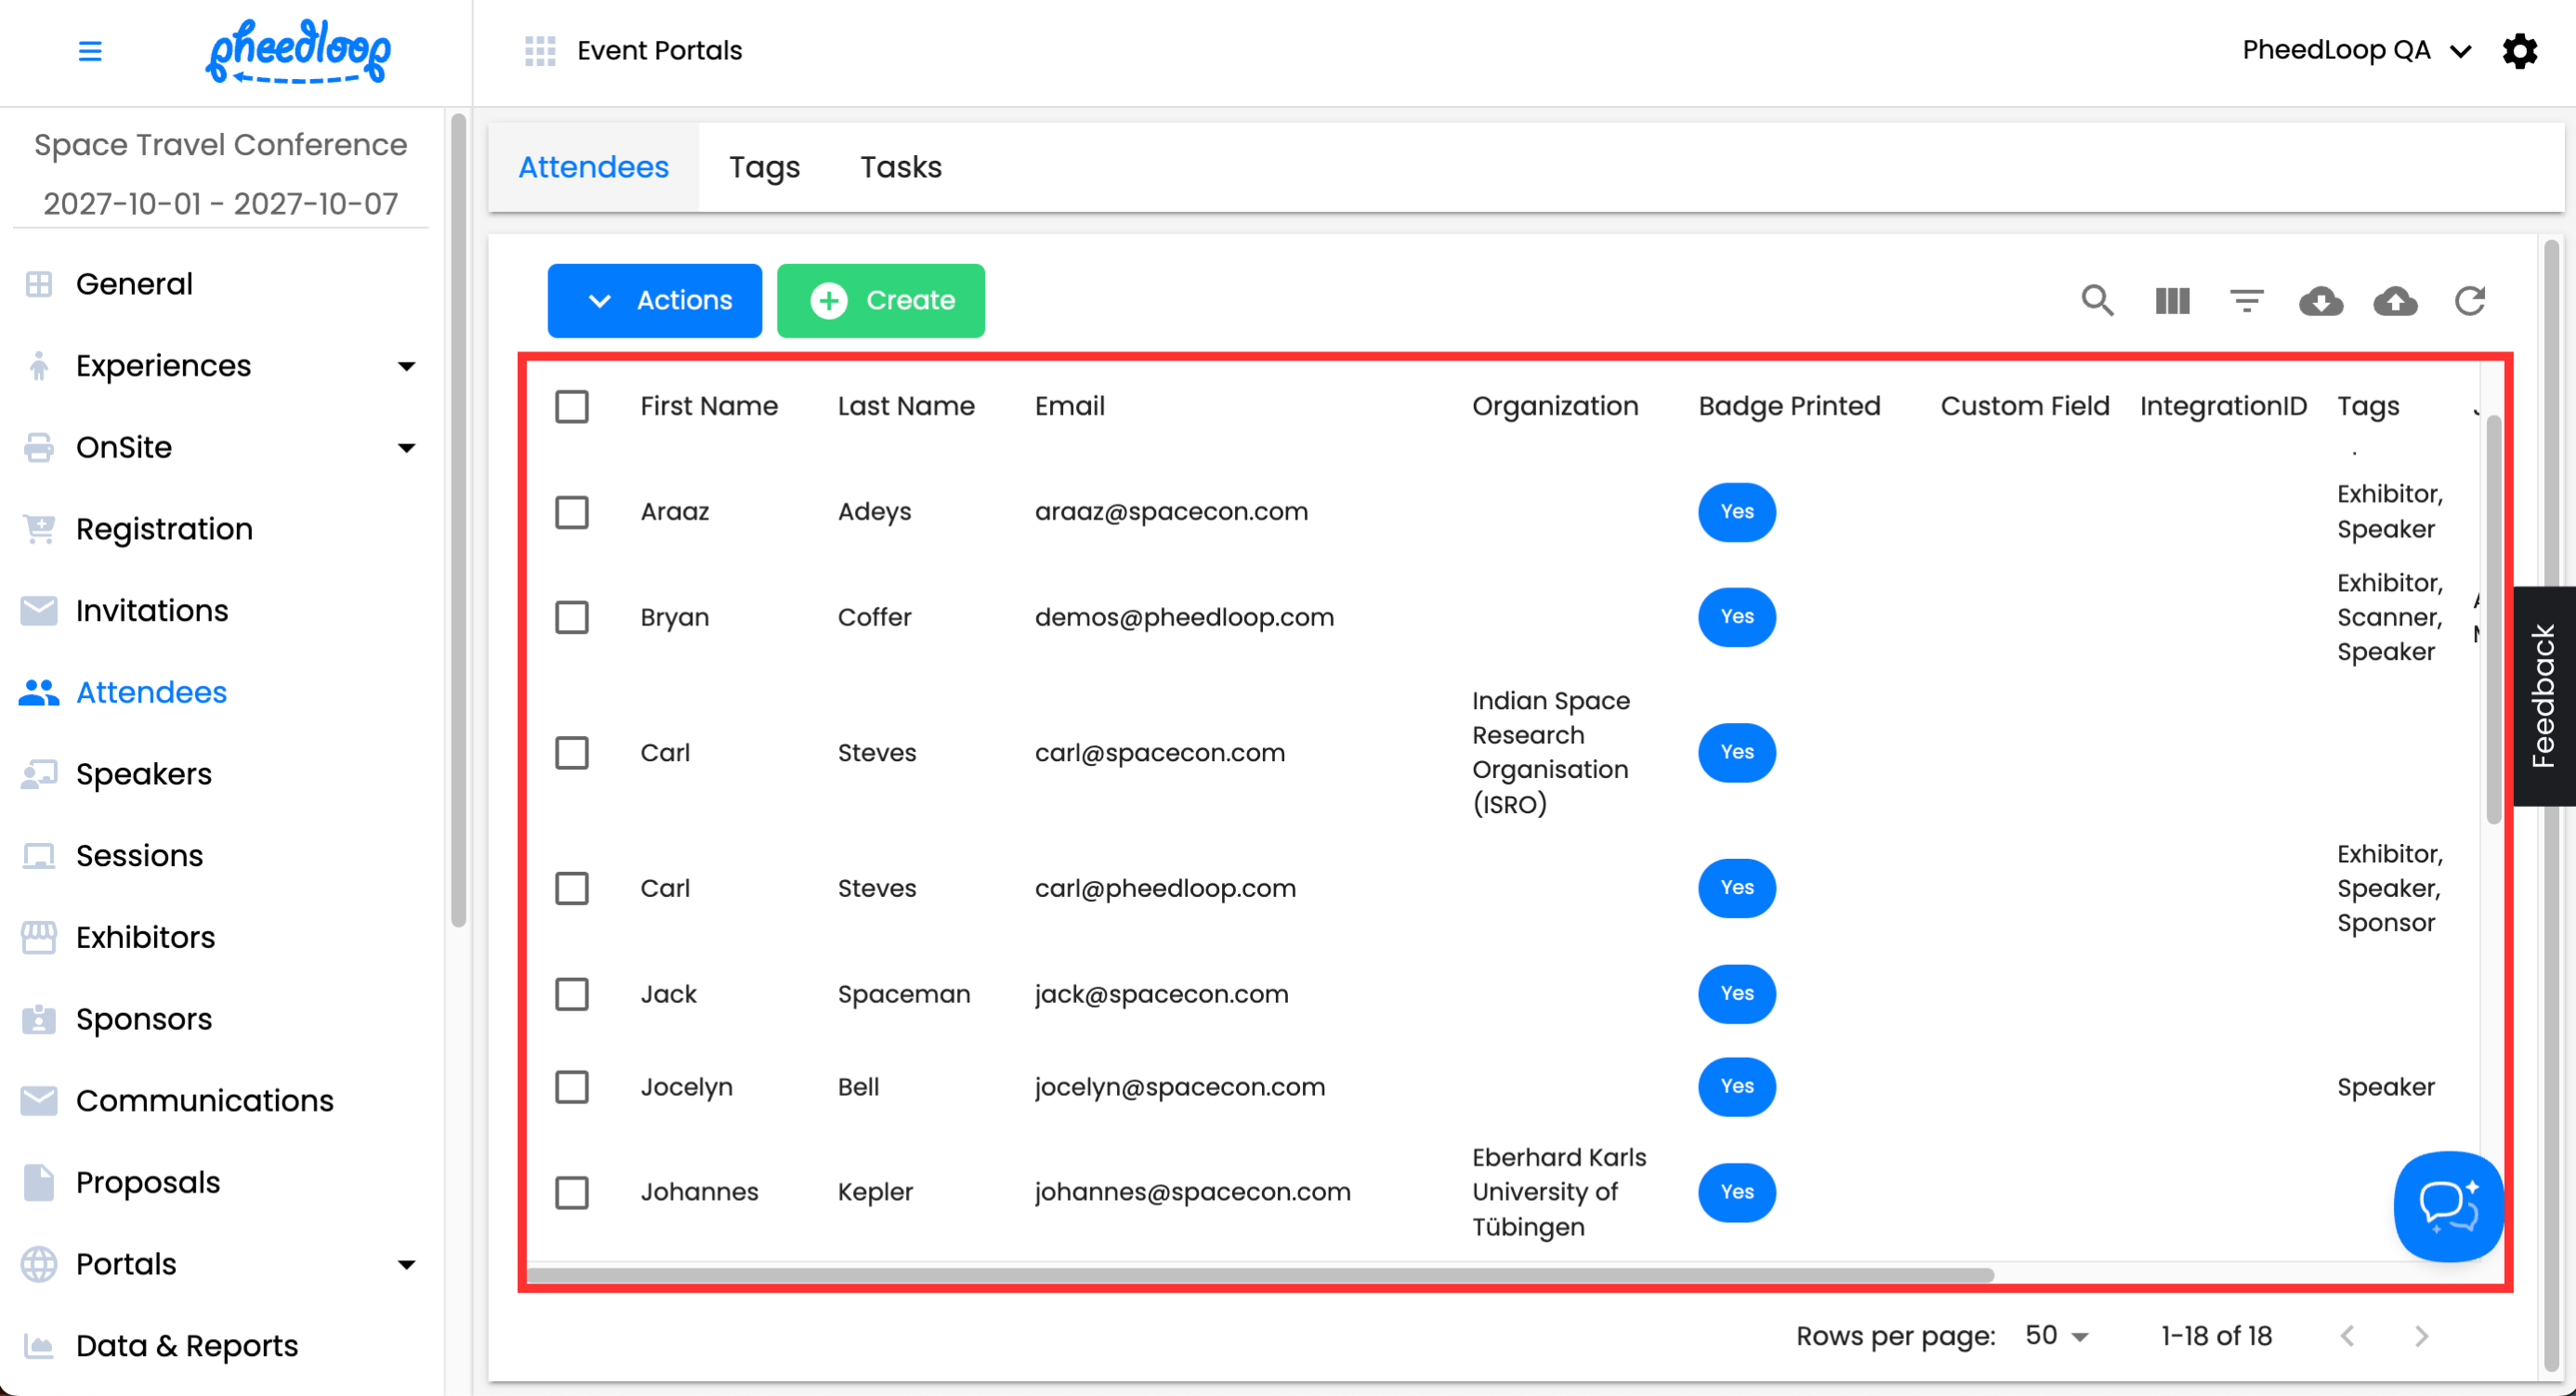Click the search magnifier icon in the table toolbar
The width and height of the screenshot is (2576, 1396).
click(x=2097, y=300)
